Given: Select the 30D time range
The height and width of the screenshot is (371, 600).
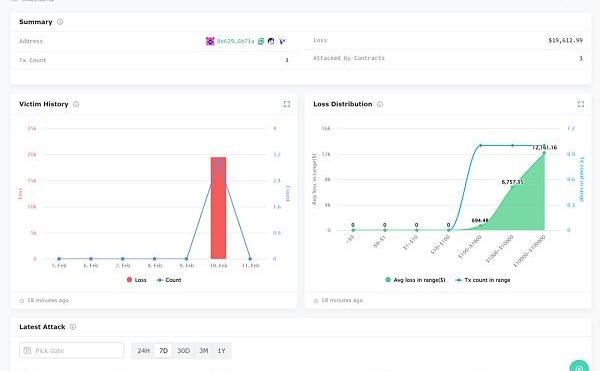Looking at the screenshot, I should pos(184,351).
